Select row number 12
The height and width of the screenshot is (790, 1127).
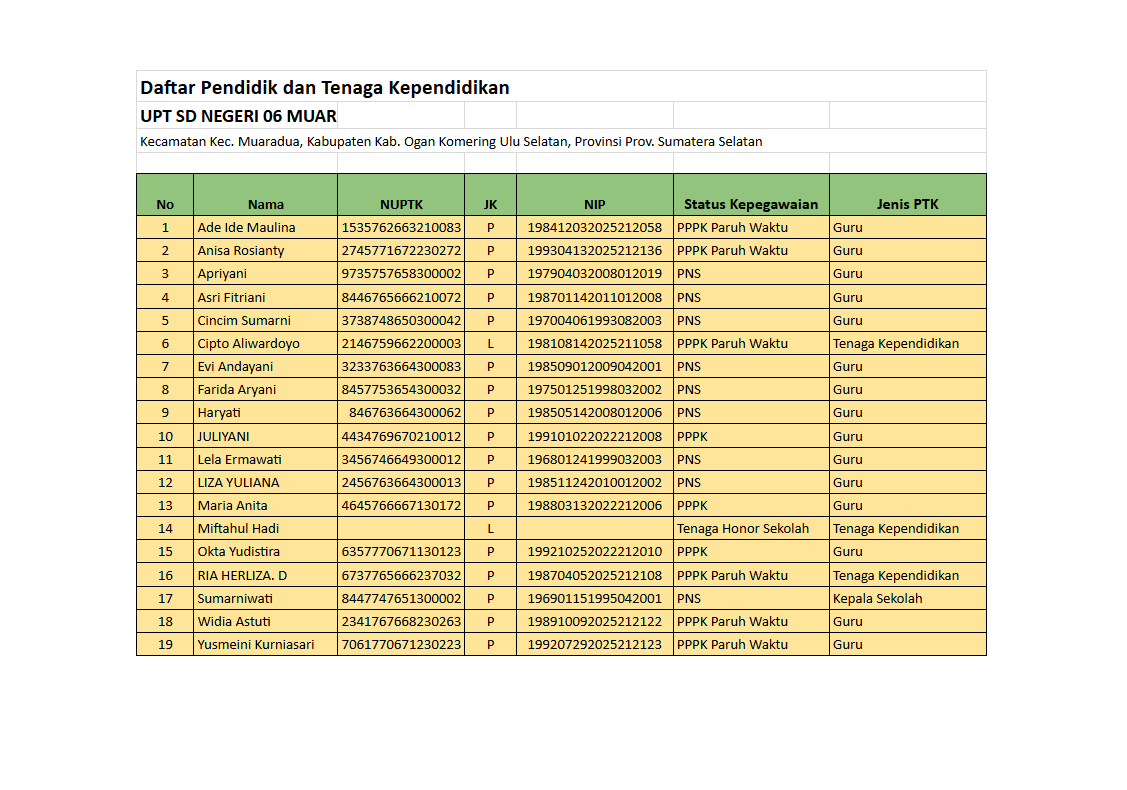[165, 482]
